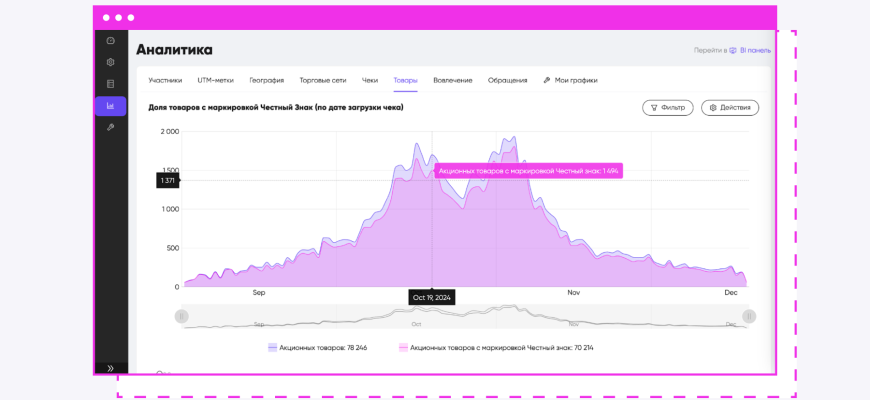
Task: Open the Торговые сети tab
Action: [x=322, y=80]
